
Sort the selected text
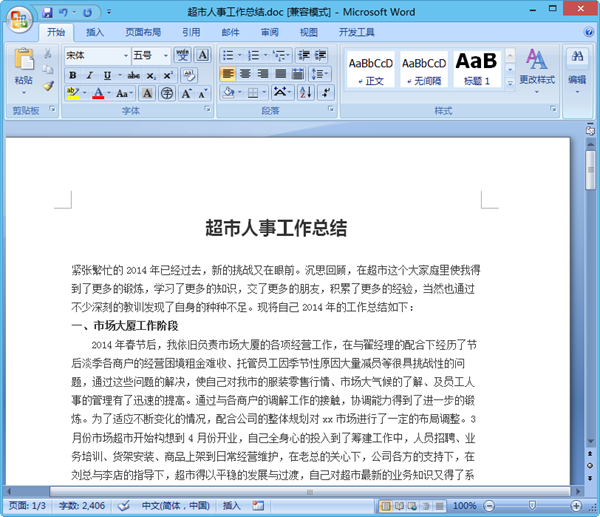[x=306, y=92]
